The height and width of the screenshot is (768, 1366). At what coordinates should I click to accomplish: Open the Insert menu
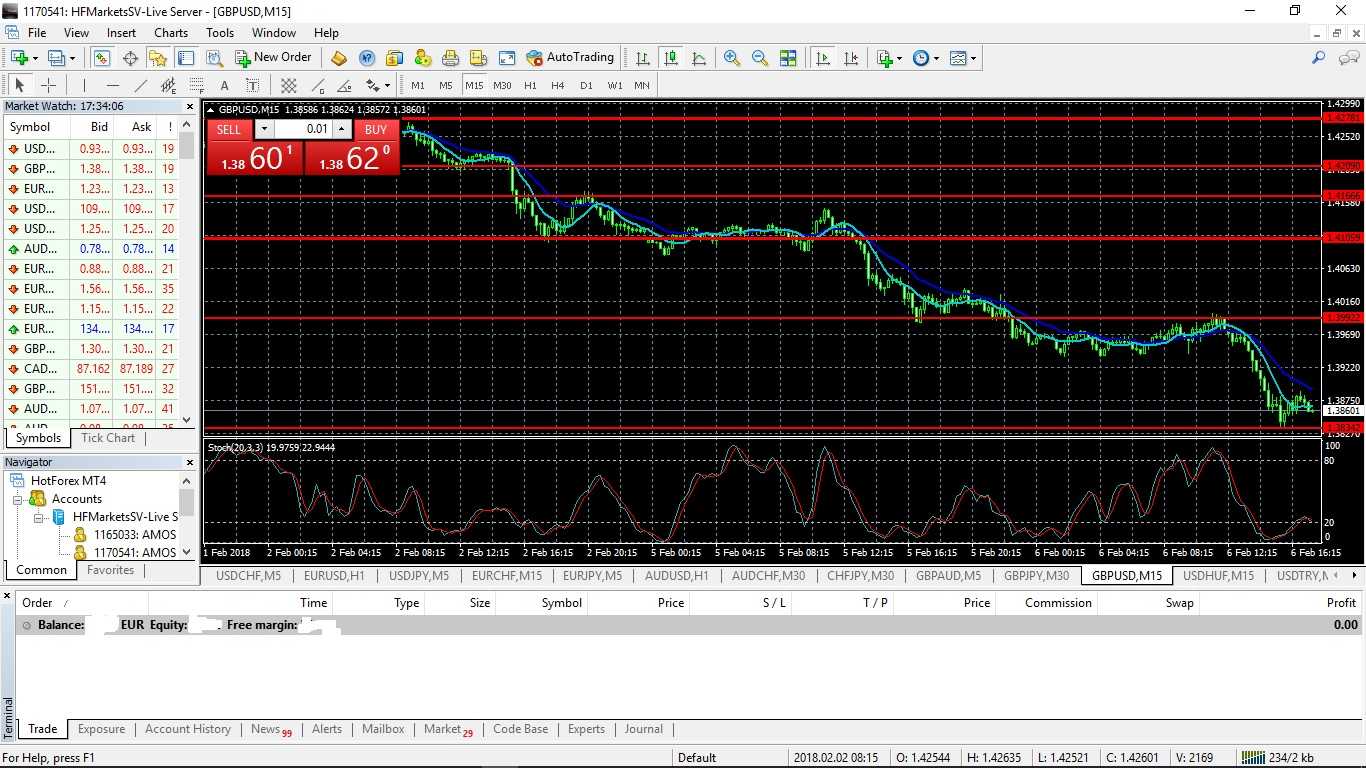tap(121, 33)
